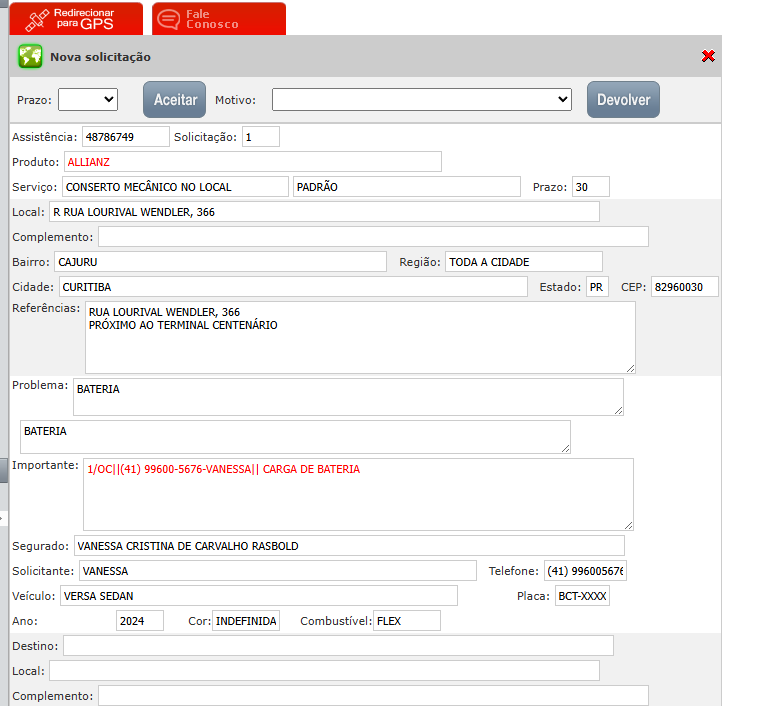Click the Local field with RUA LOURIVAL WENDLER

tap(324, 212)
